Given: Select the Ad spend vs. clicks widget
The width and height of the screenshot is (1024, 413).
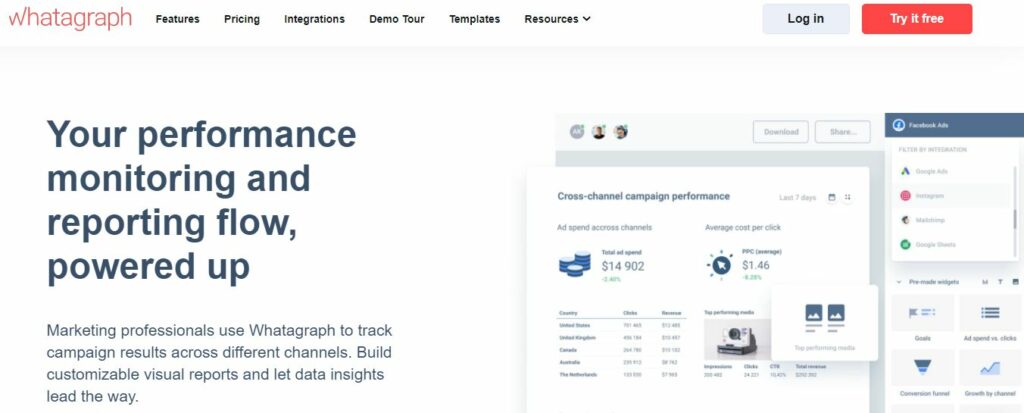Looking at the screenshot, I should tap(990, 320).
